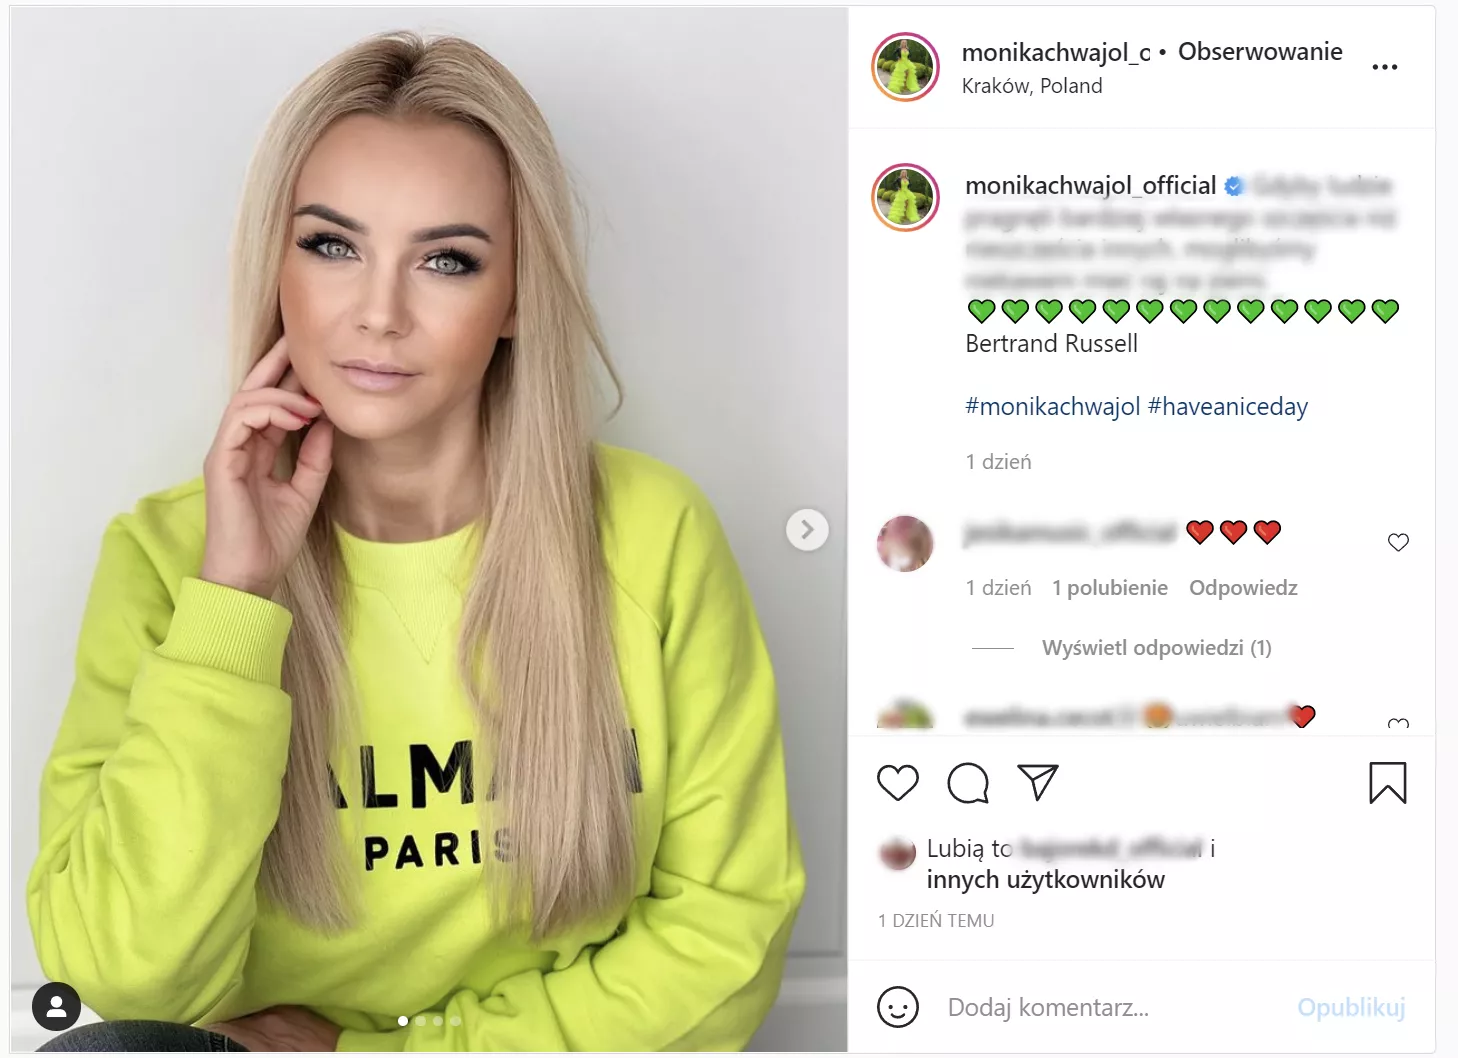Expand Wyświetl odpowiedzi (1) replies
The height and width of the screenshot is (1058, 1458).
point(1157,648)
